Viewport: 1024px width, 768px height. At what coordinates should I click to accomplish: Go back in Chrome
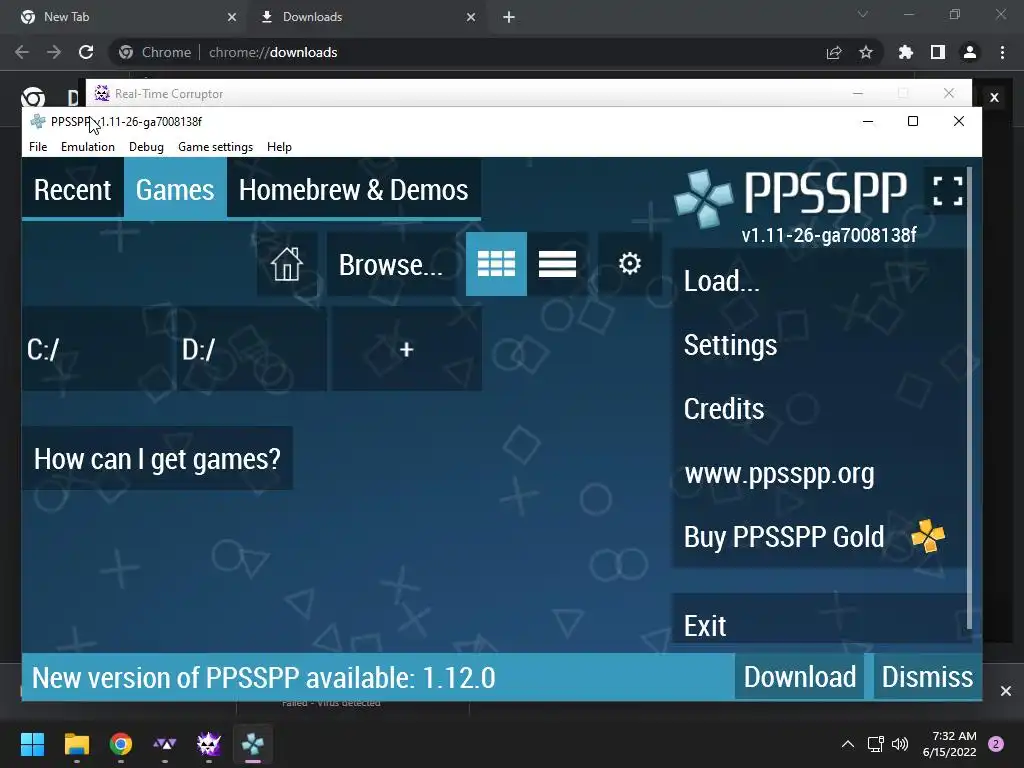point(22,52)
